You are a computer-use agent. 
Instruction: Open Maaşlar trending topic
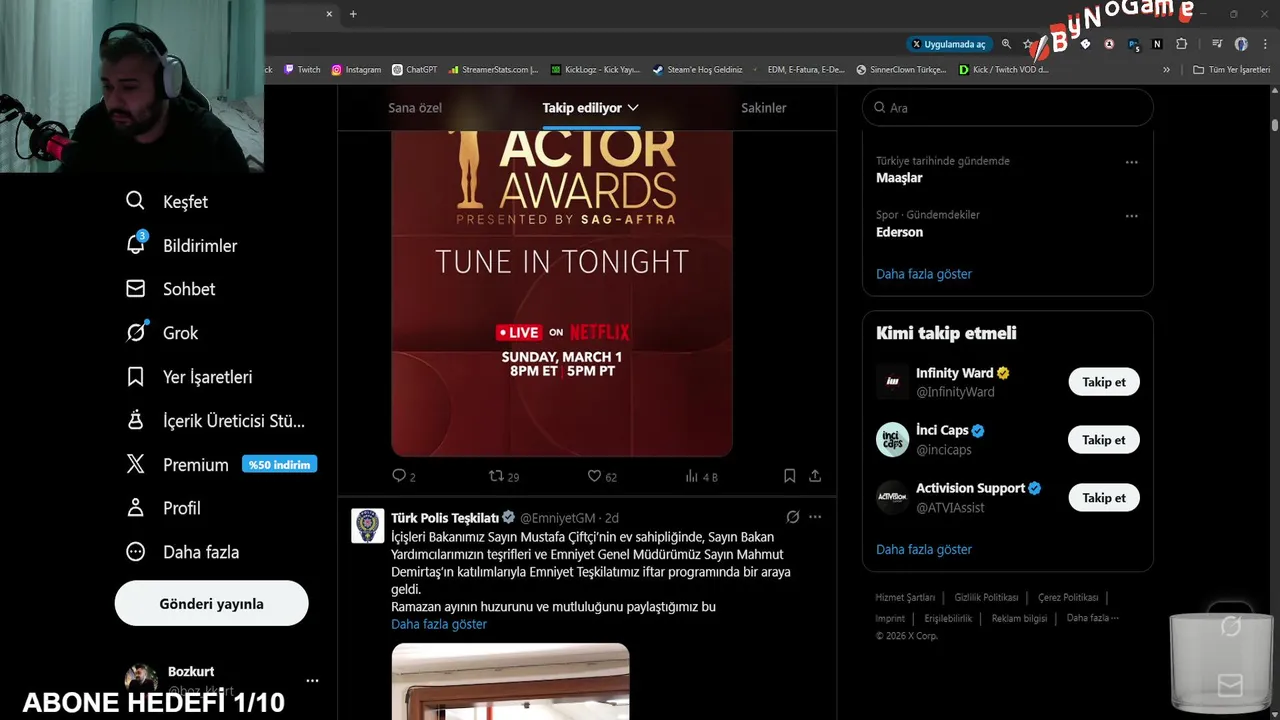pyautogui.click(x=899, y=178)
